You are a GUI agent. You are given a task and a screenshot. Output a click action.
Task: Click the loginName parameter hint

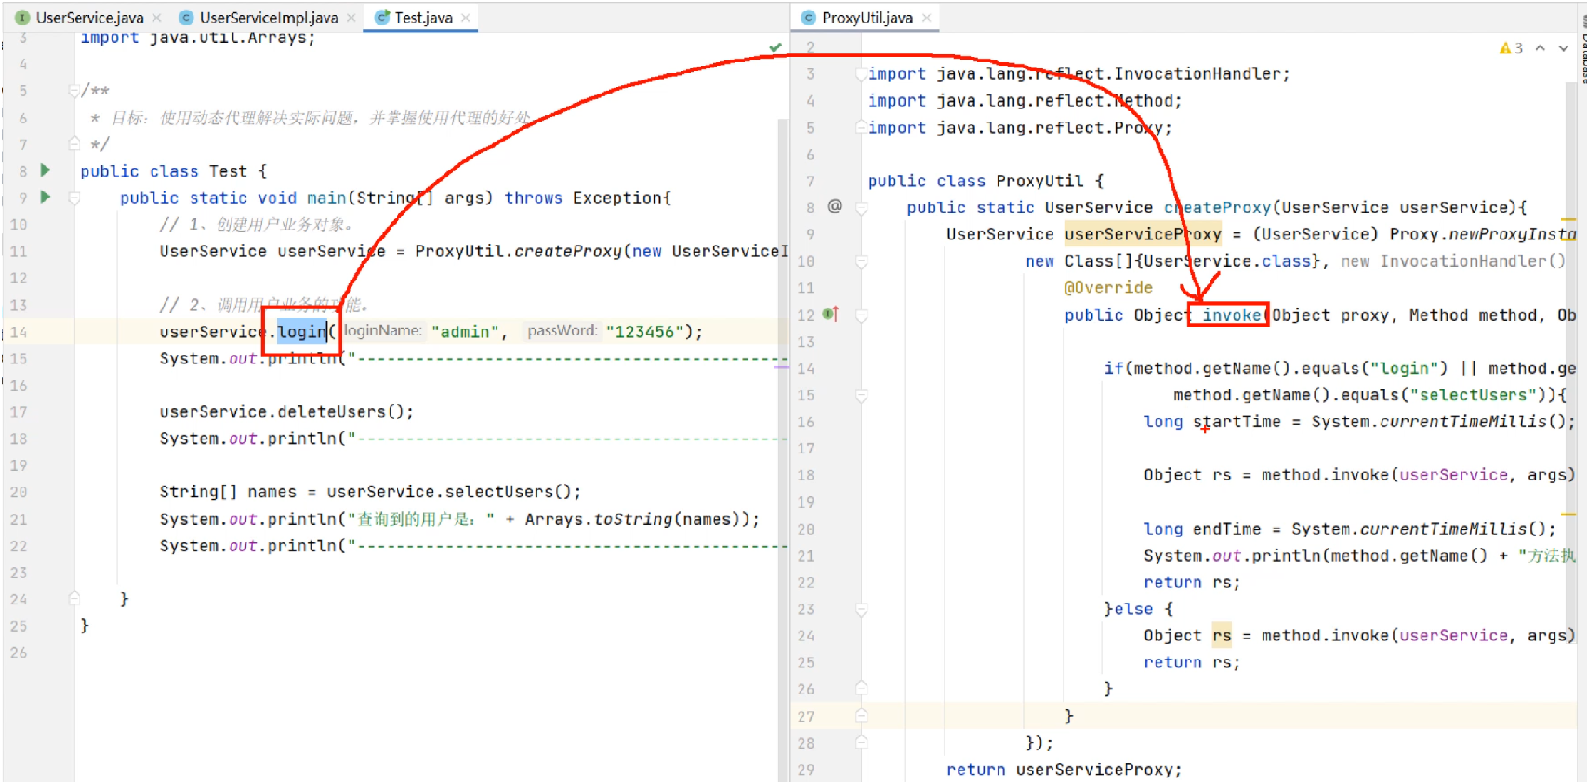(382, 331)
